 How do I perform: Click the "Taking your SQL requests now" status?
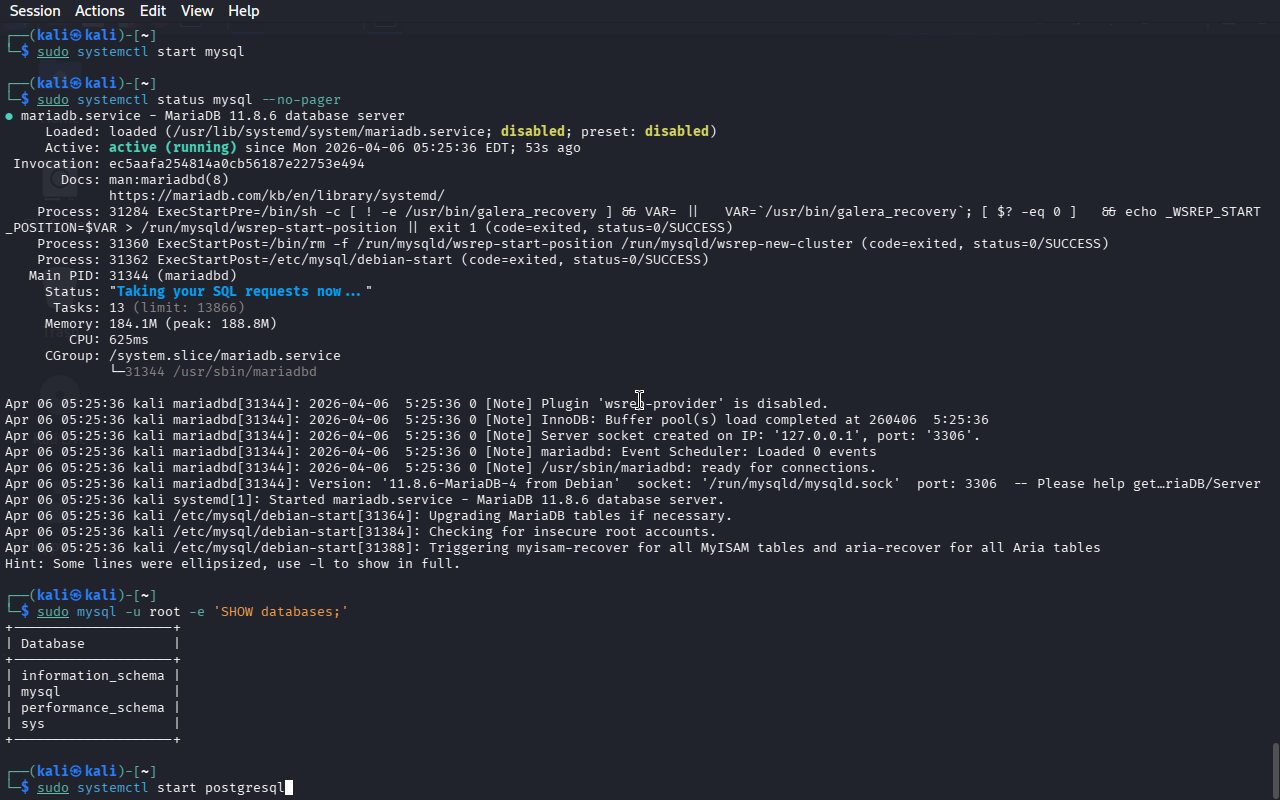(240, 292)
